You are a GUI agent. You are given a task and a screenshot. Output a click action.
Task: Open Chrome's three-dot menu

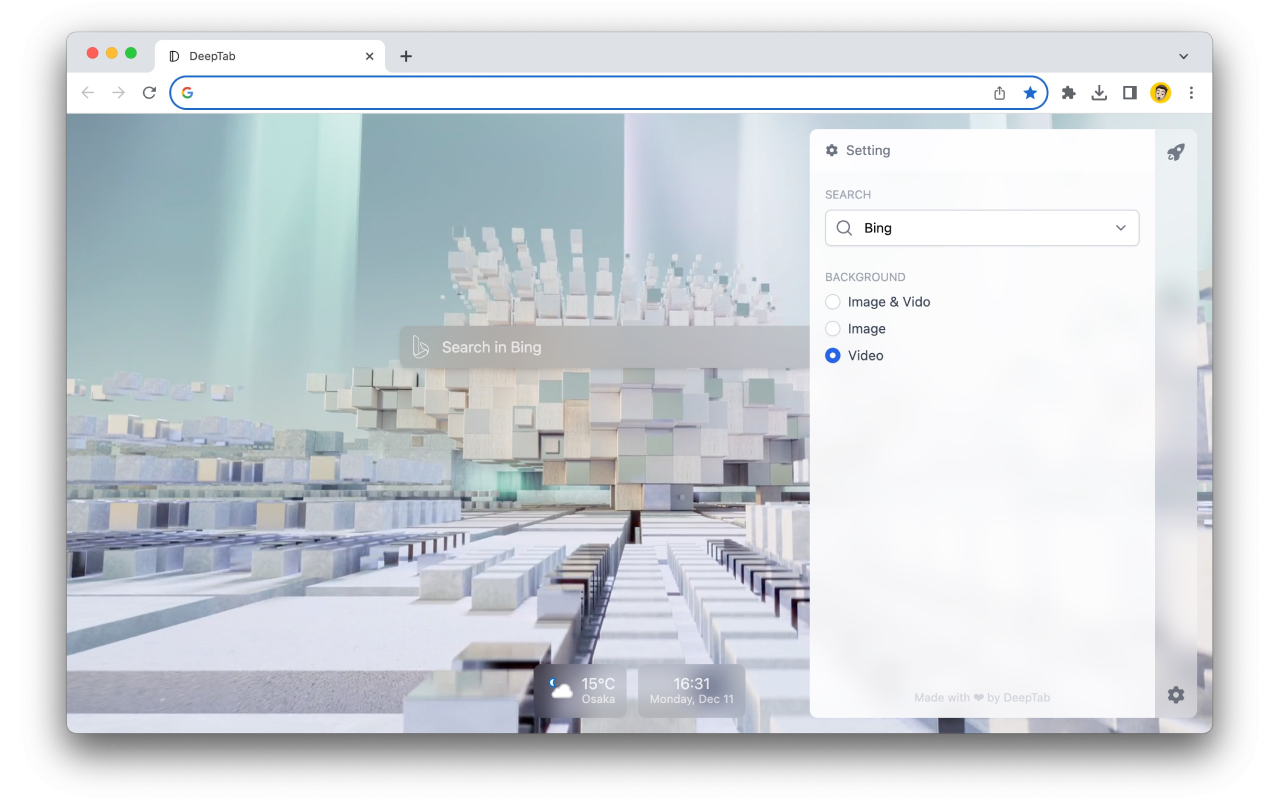tap(1191, 92)
